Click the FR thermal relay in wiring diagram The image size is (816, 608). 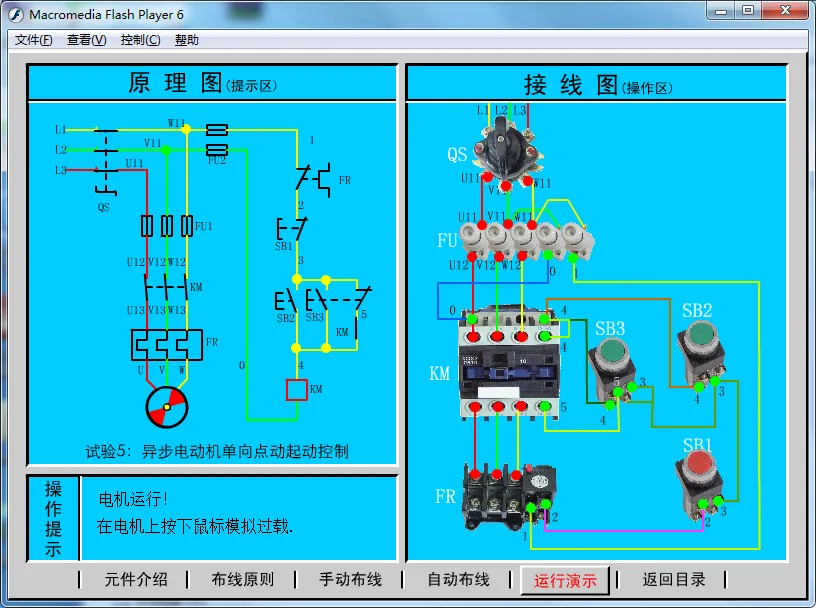coord(511,496)
